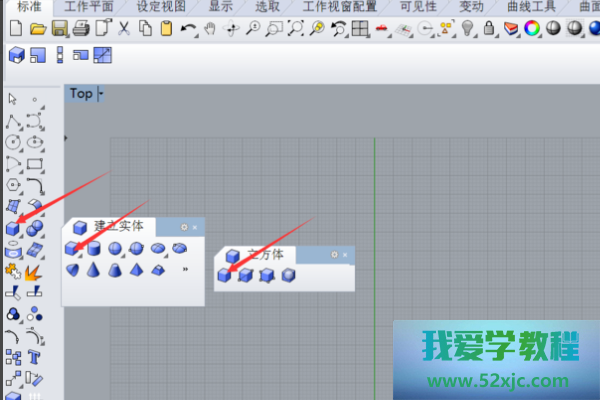Viewport: 600px width, 400px height.
Task: Select the Pan hand tool
Action: tap(211, 28)
